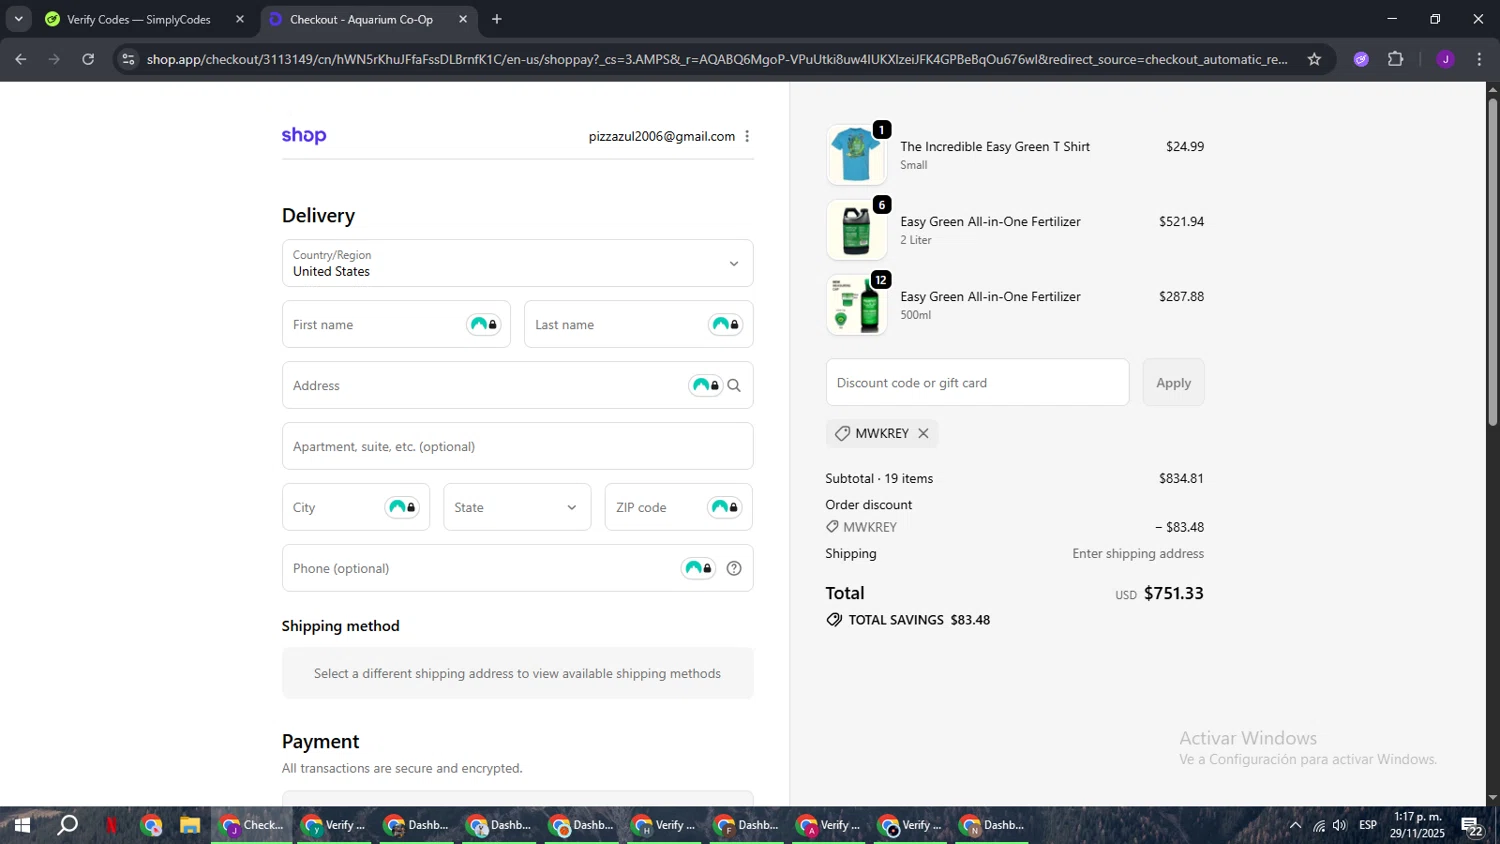Image resolution: width=1500 pixels, height=844 pixels.
Task: Remove the MWKREY discount code
Action: pos(923,433)
